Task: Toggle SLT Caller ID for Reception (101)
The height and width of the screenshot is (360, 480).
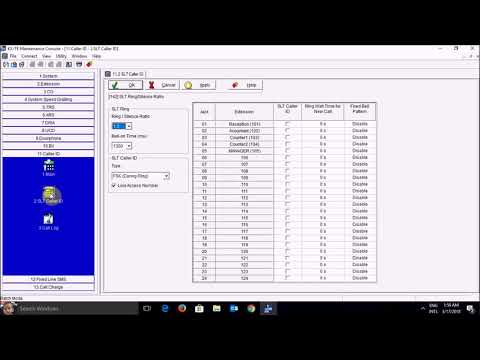Action: 287,124
